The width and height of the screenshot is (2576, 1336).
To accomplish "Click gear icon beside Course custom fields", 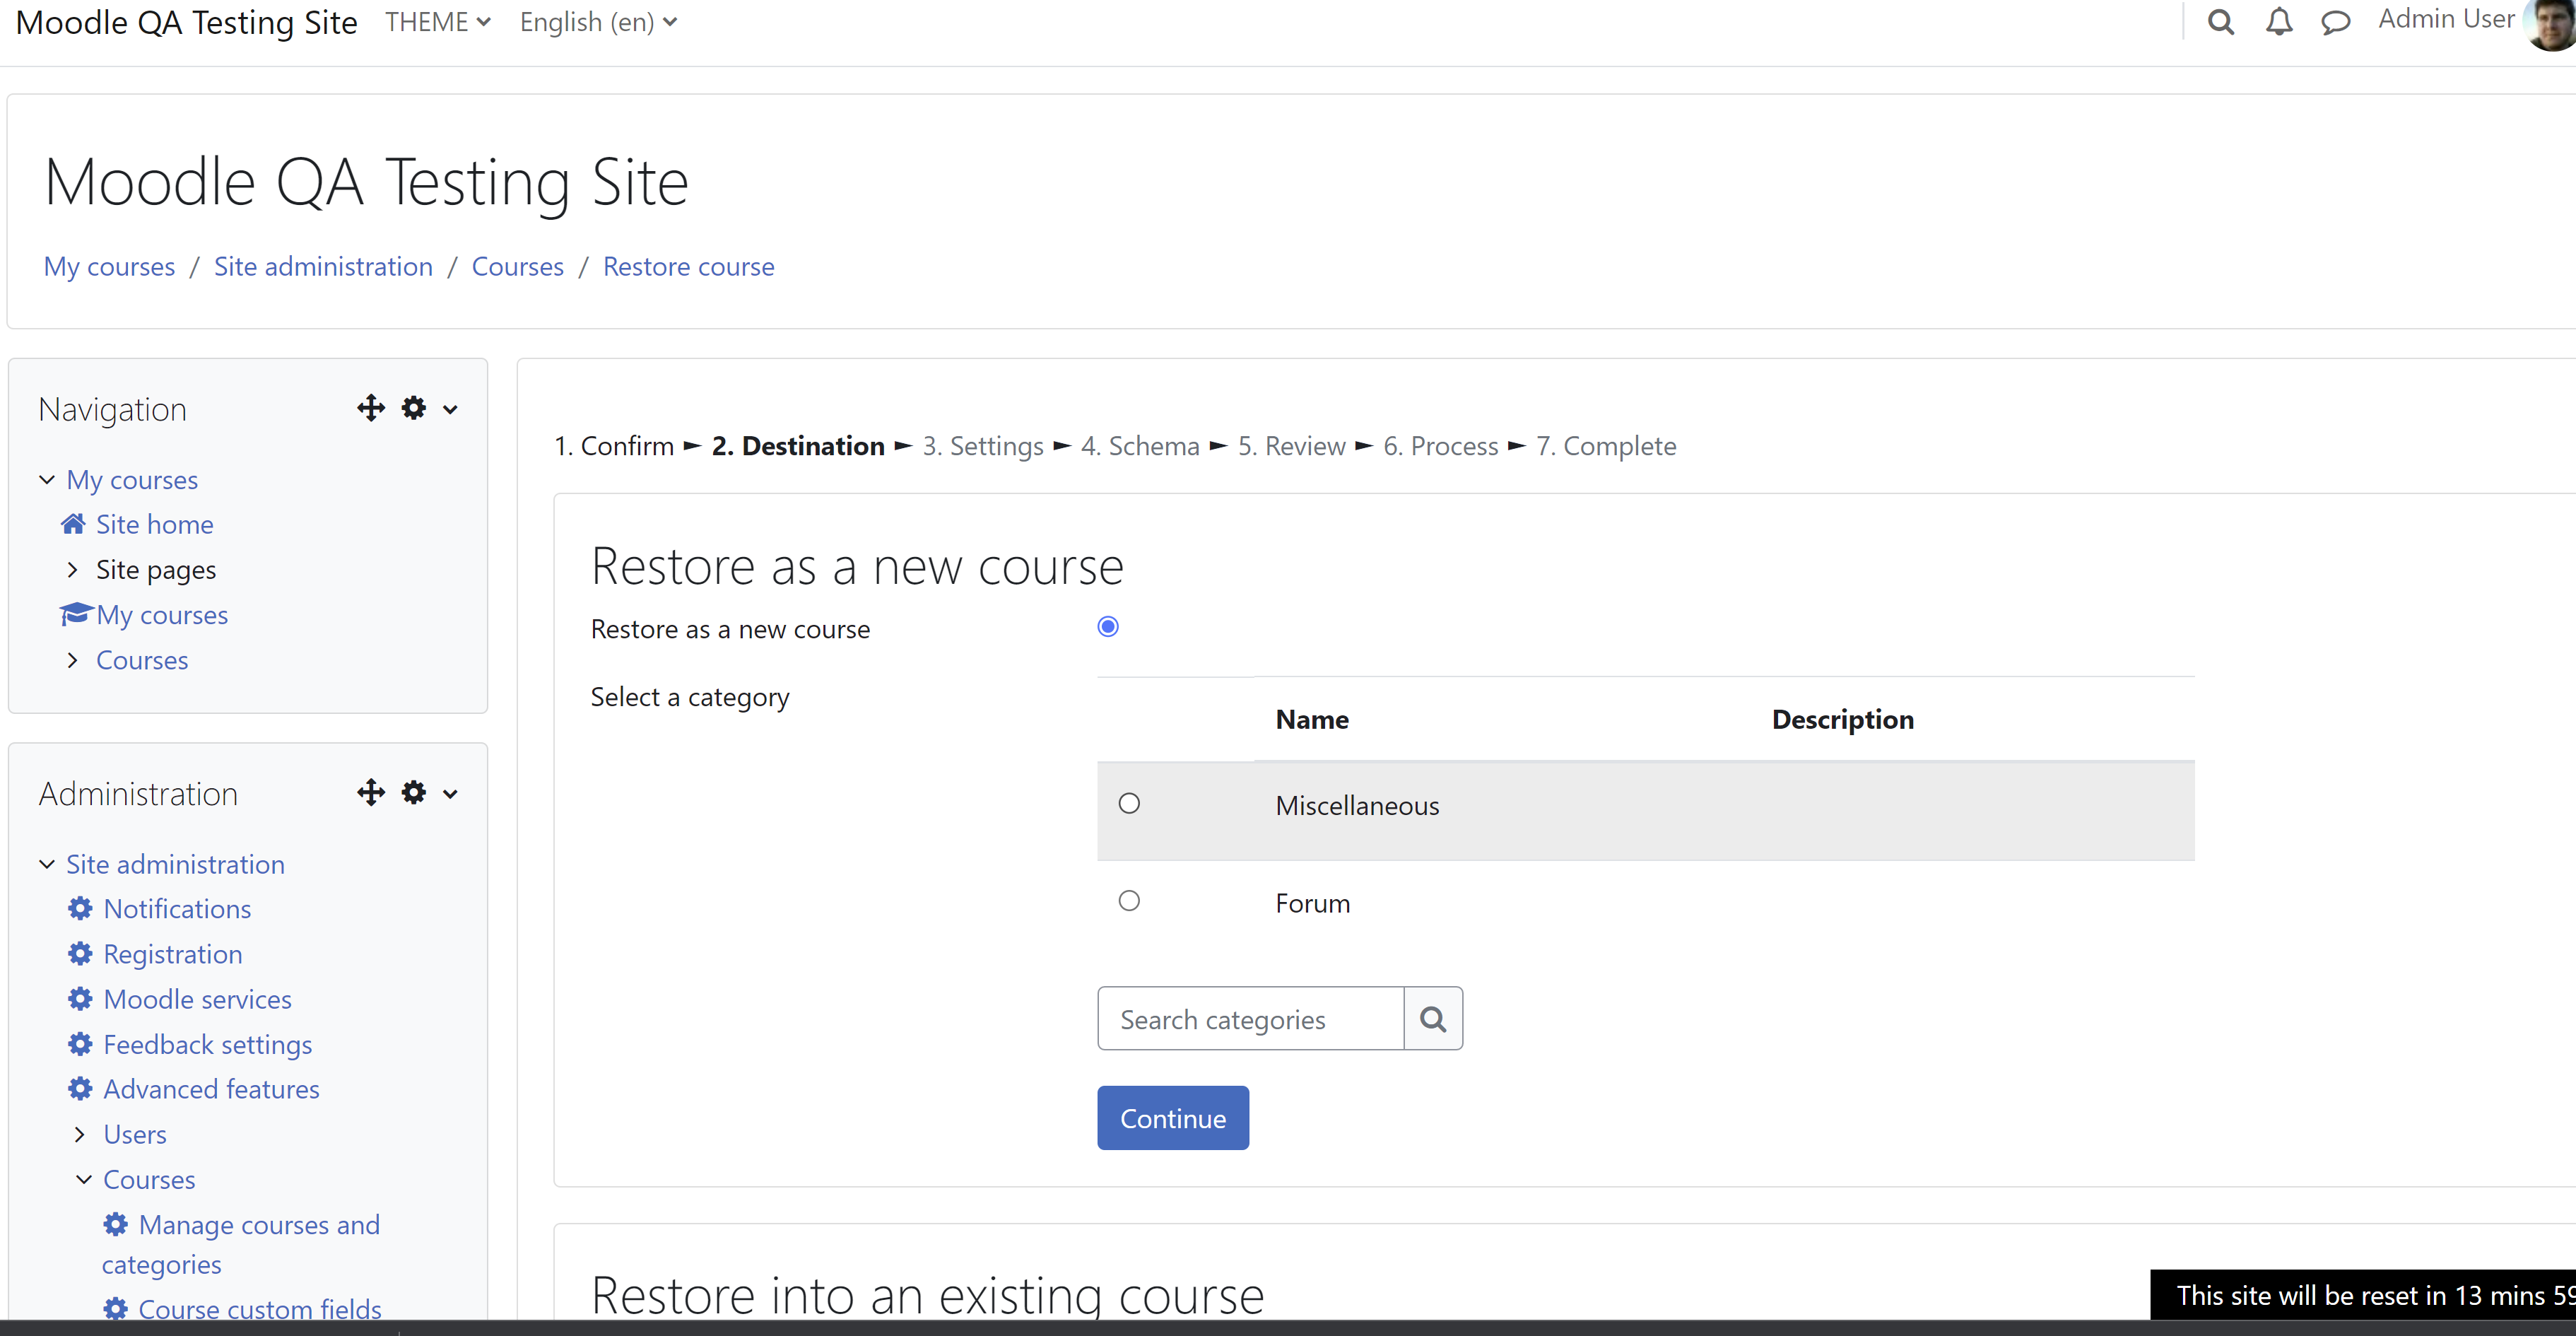I will [116, 1308].
